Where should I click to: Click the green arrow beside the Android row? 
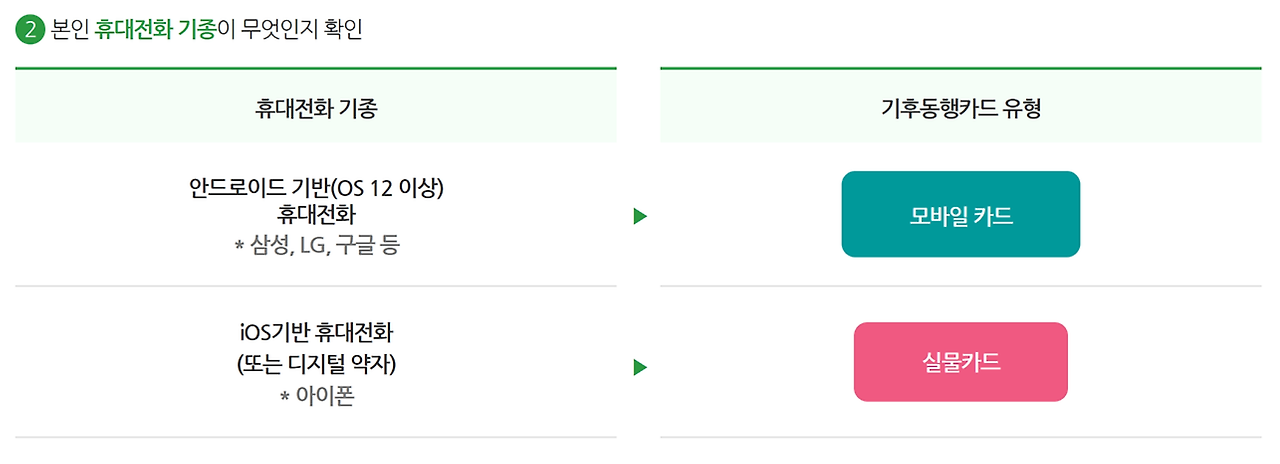point(640,216)
